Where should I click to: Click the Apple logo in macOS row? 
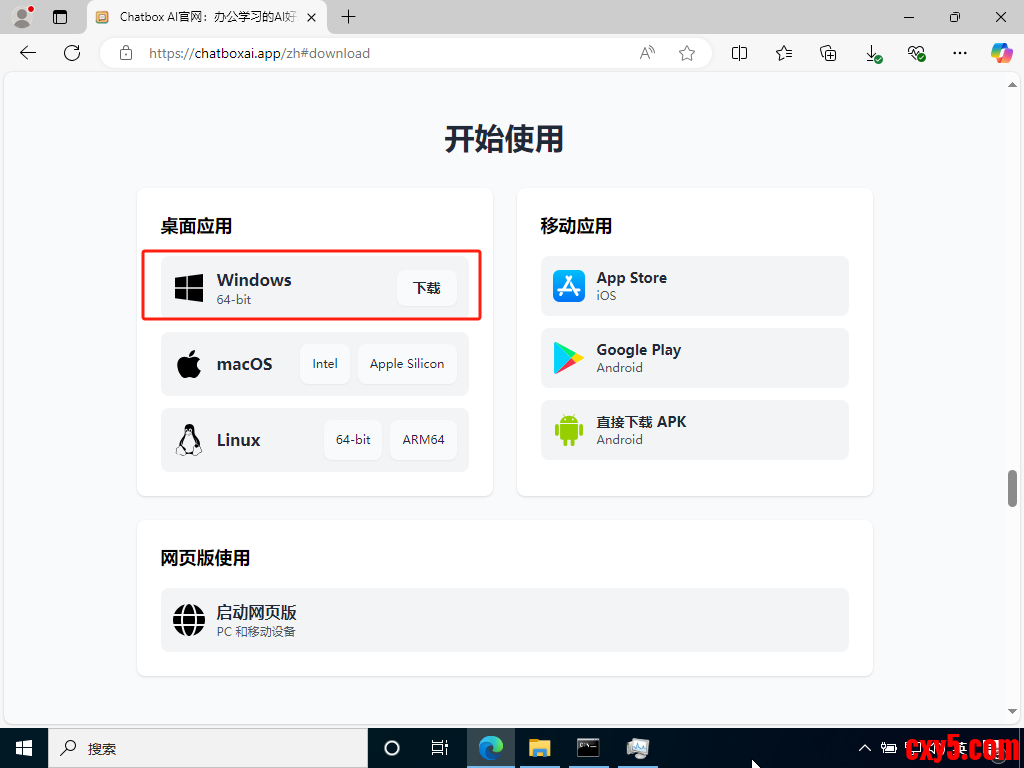coord(189,364)
